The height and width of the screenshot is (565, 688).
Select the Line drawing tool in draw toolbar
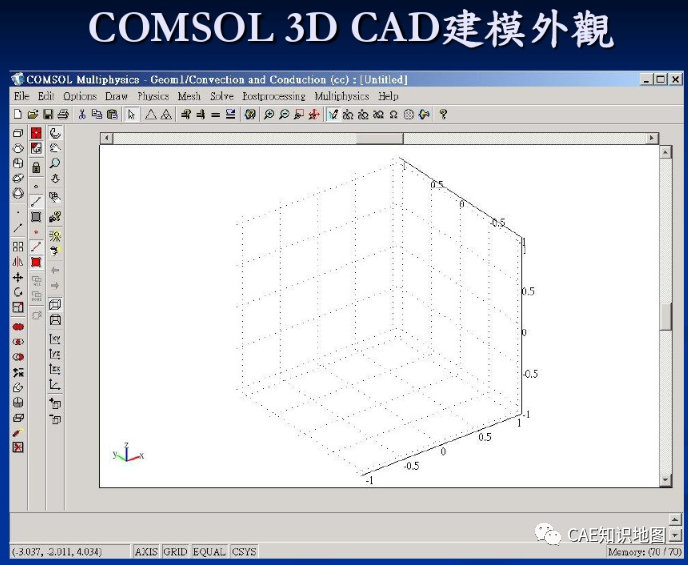18,228
